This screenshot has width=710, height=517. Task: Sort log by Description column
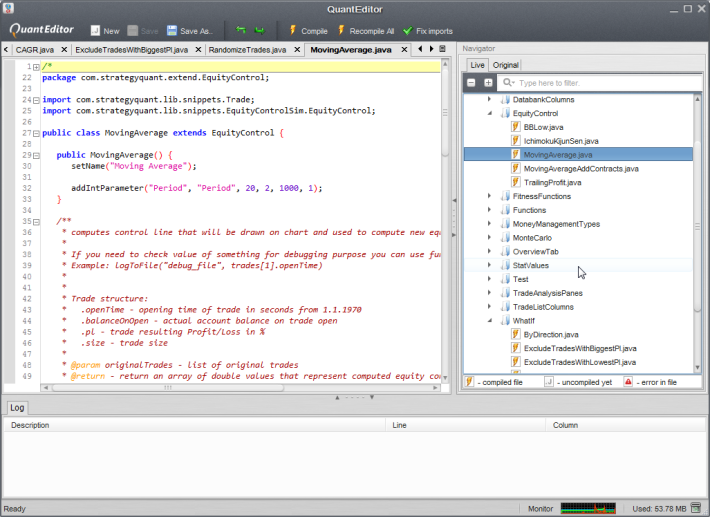click(x=195, y=425)
